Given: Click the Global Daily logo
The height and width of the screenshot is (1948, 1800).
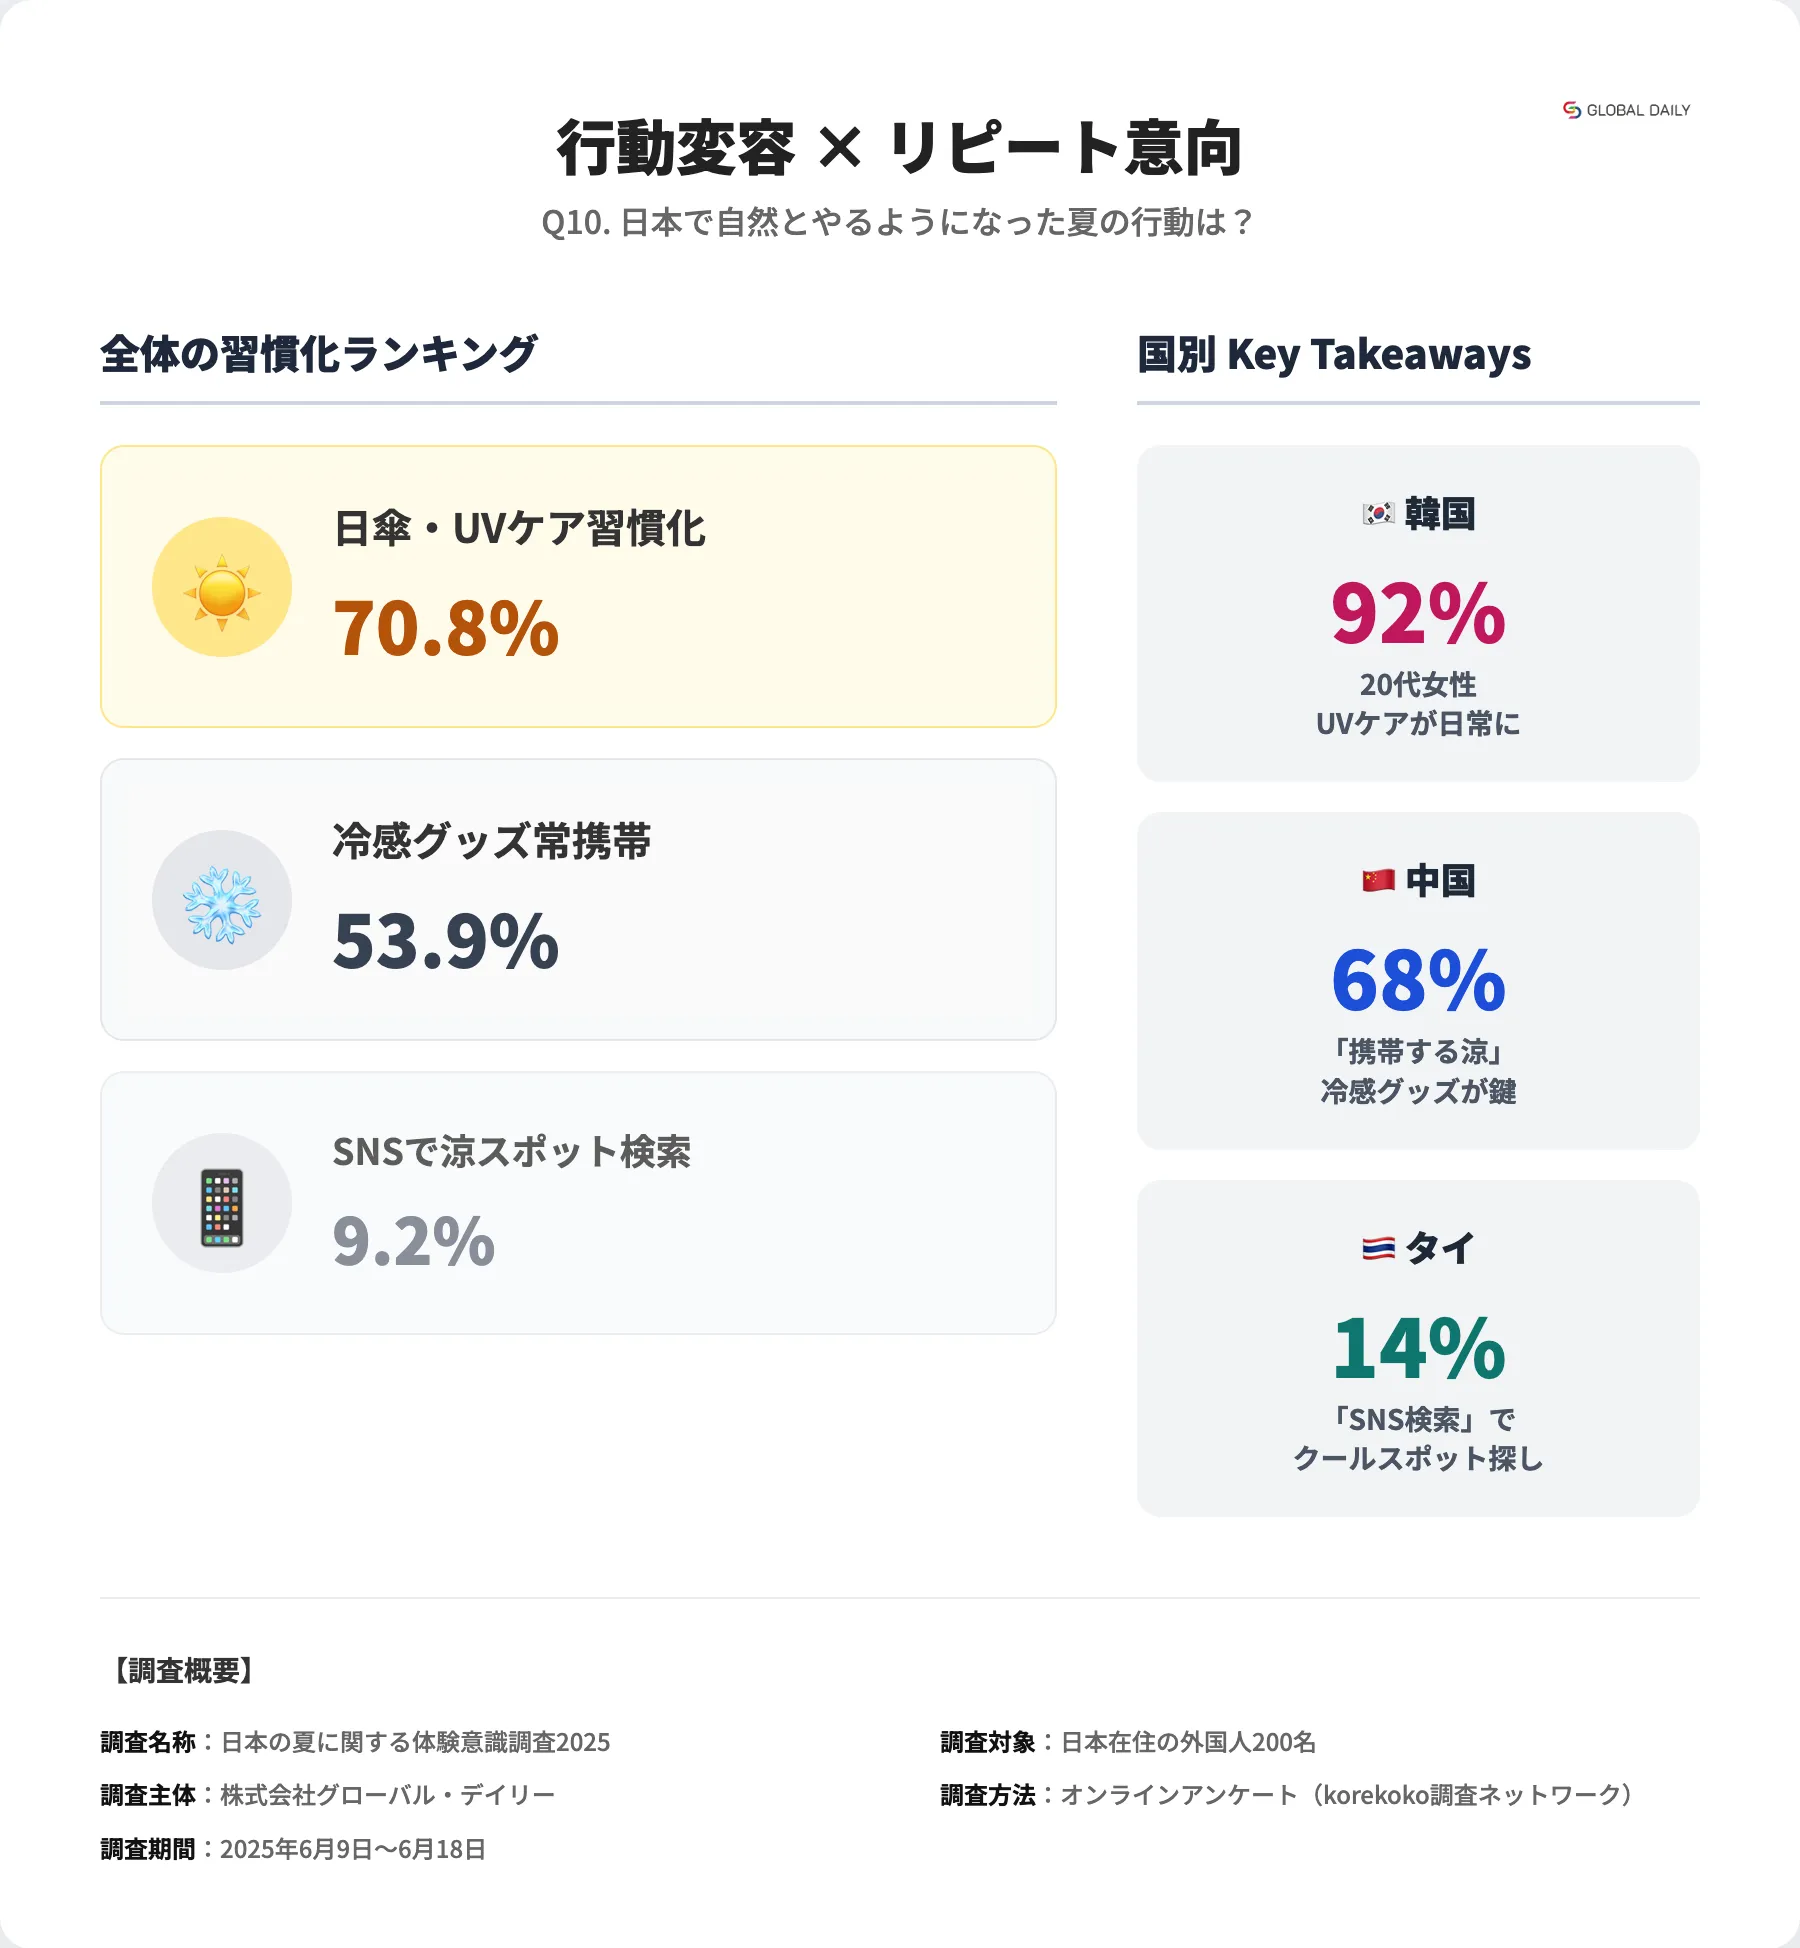Looking at the screenshot, I should (x=1626, y=110).
